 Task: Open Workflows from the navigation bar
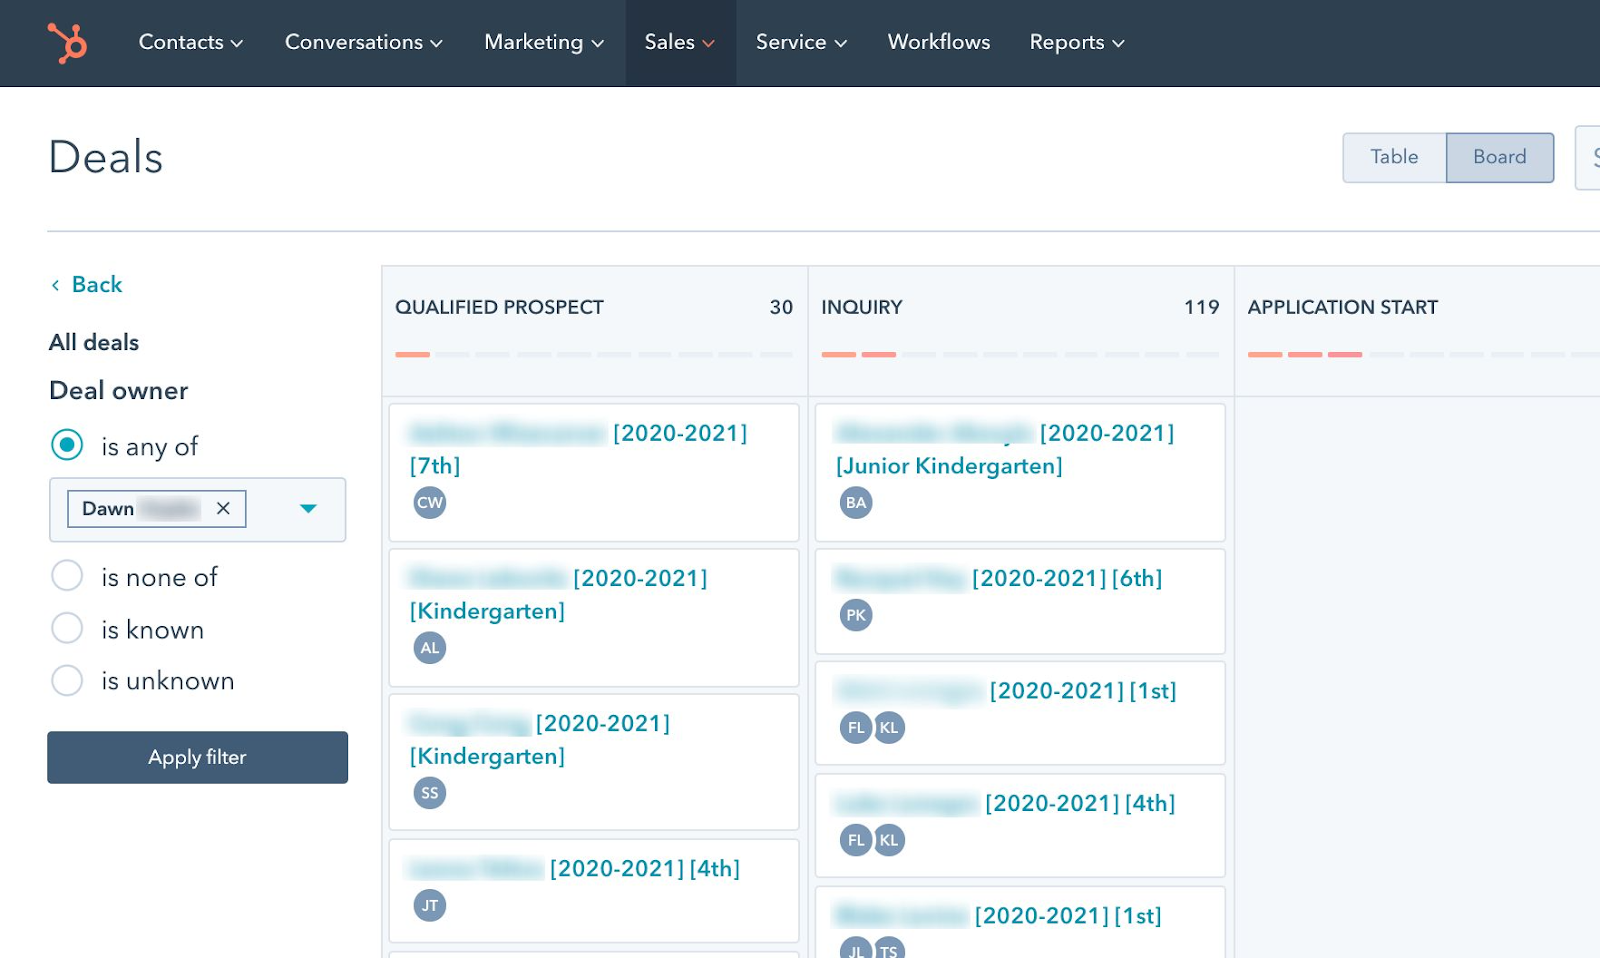(x=939, y=42)
